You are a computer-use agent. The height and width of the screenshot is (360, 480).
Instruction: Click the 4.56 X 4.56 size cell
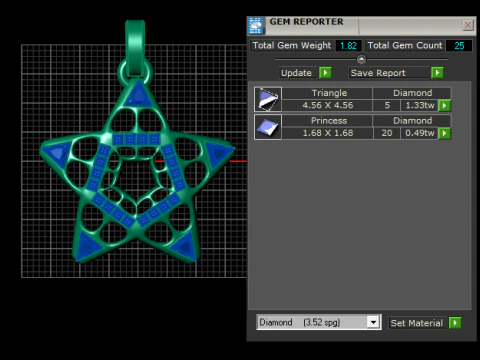tap(327, 105)
